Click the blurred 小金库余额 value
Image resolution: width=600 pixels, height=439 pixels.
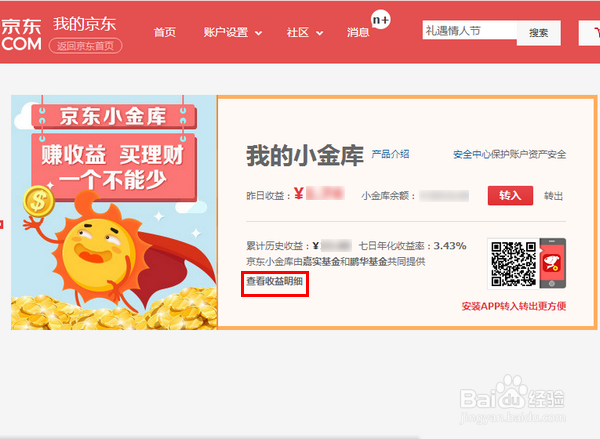(444, 196)
